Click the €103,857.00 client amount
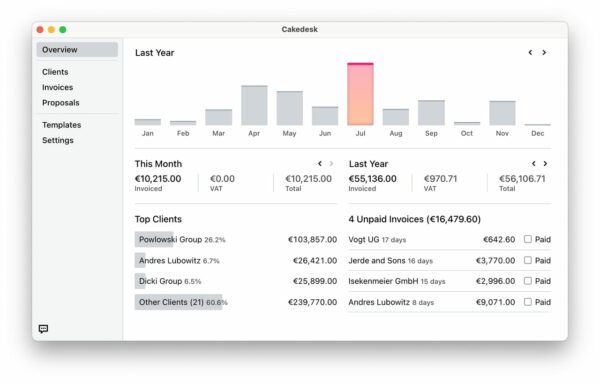Screen dimensions: 600x383 pos(312,240)
